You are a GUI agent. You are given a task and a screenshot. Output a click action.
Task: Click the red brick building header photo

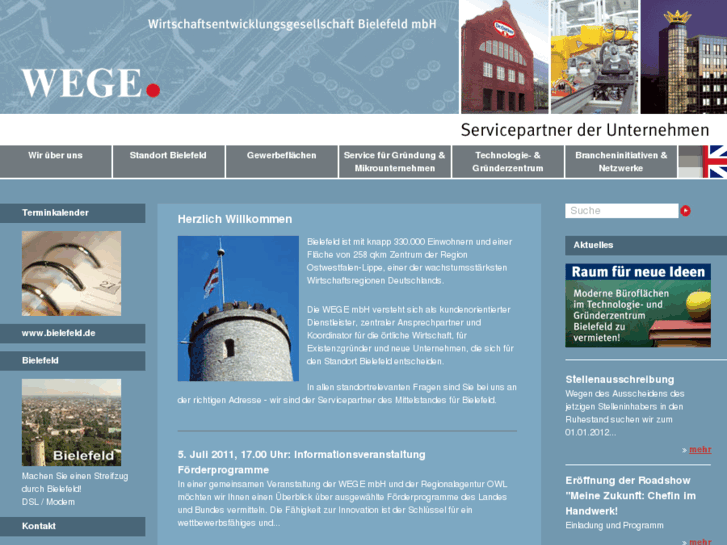click(504, 57)
